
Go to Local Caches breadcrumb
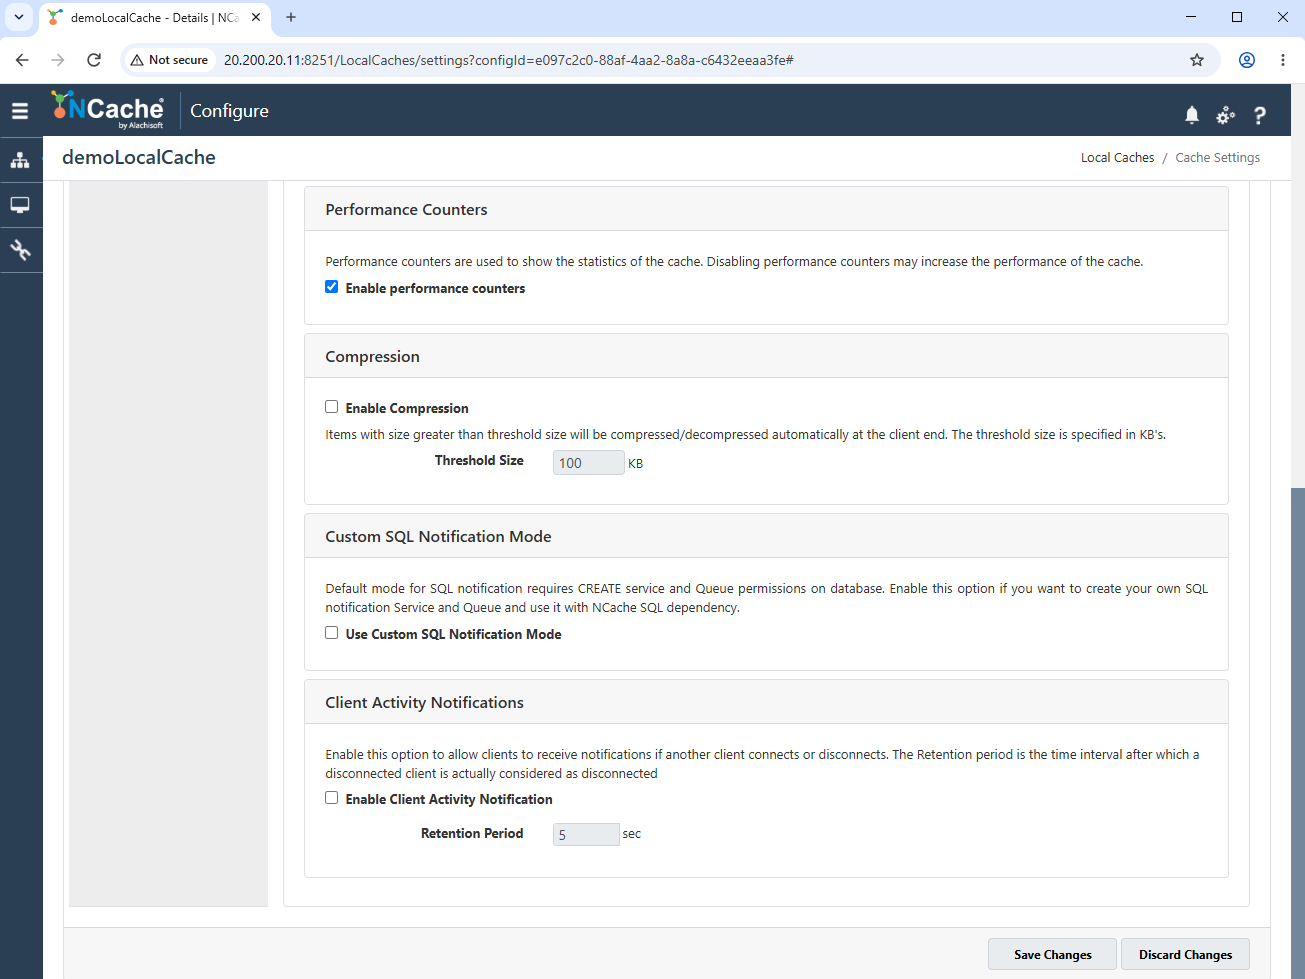[1117, 158]
